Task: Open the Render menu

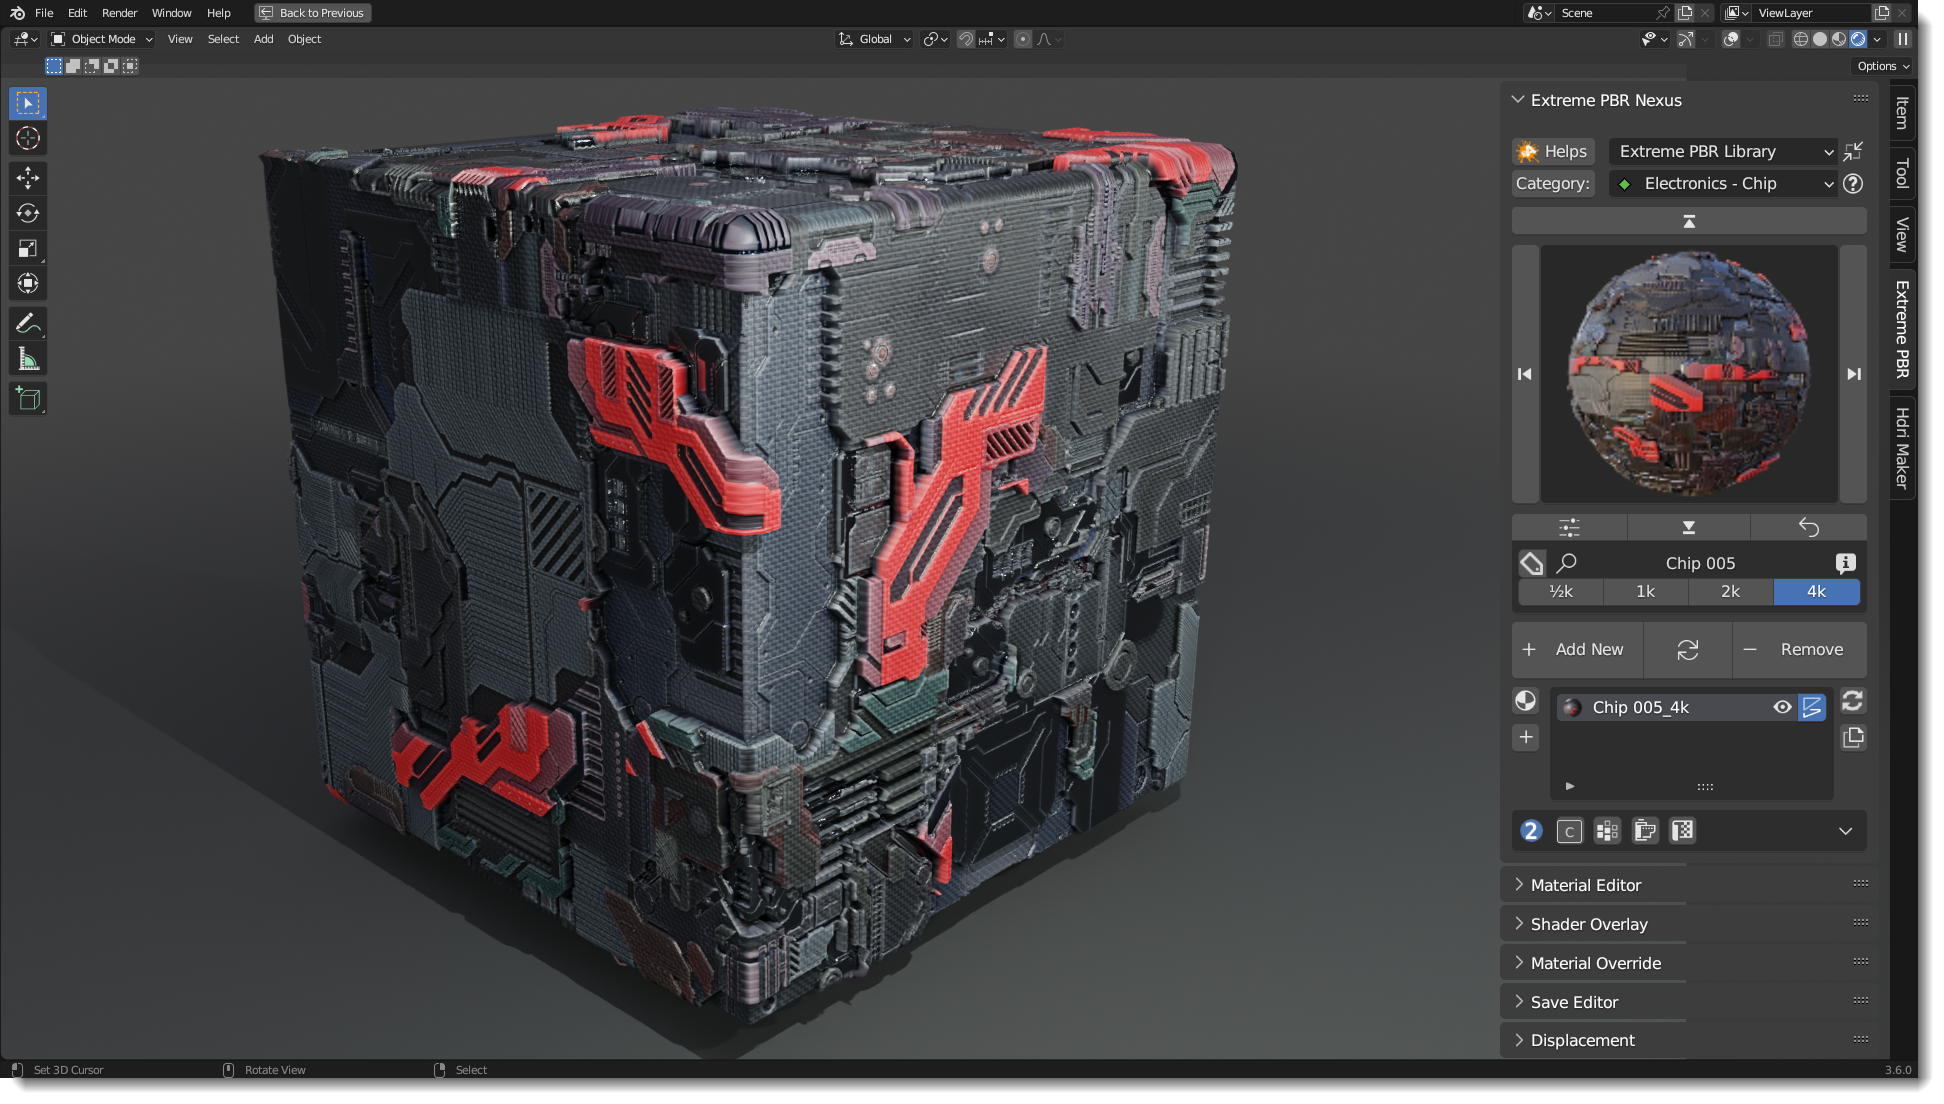Action: (x=119, y=13)
